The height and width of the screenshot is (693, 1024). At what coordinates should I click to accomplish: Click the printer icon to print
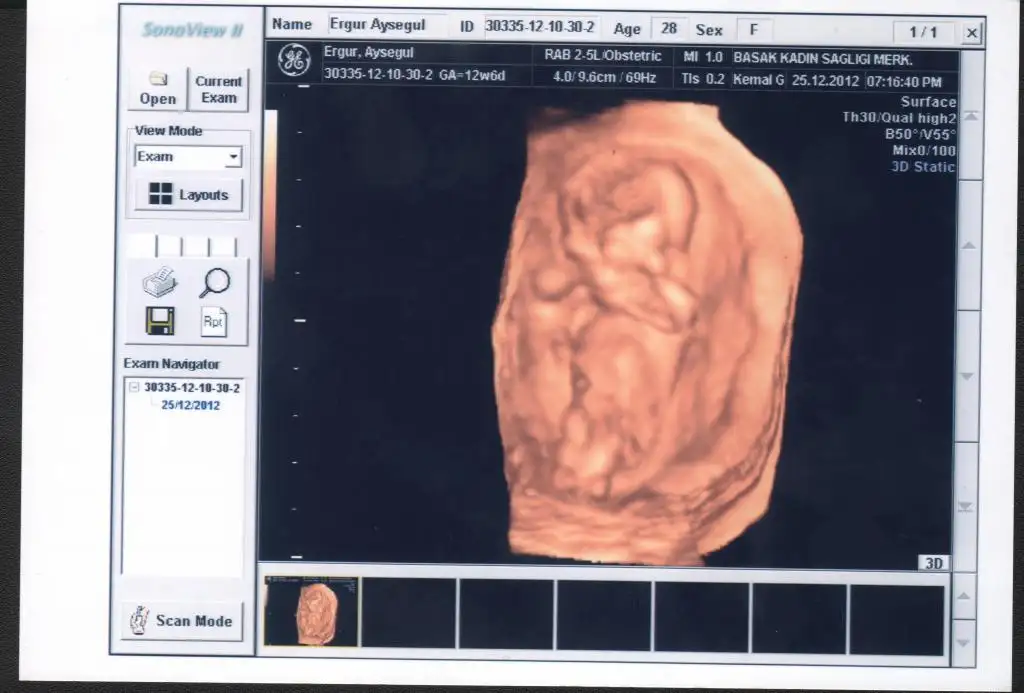pos(160,284)
